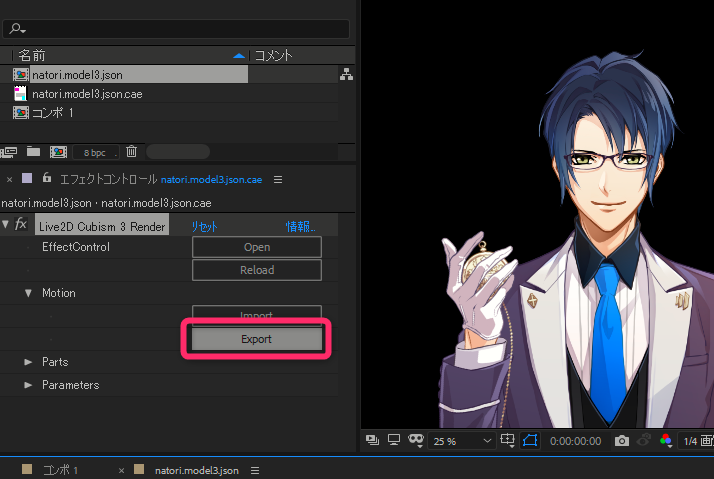Click the コンポ 1 tab label color swatch
The image size is (714, 479).
tap(27, 469)
